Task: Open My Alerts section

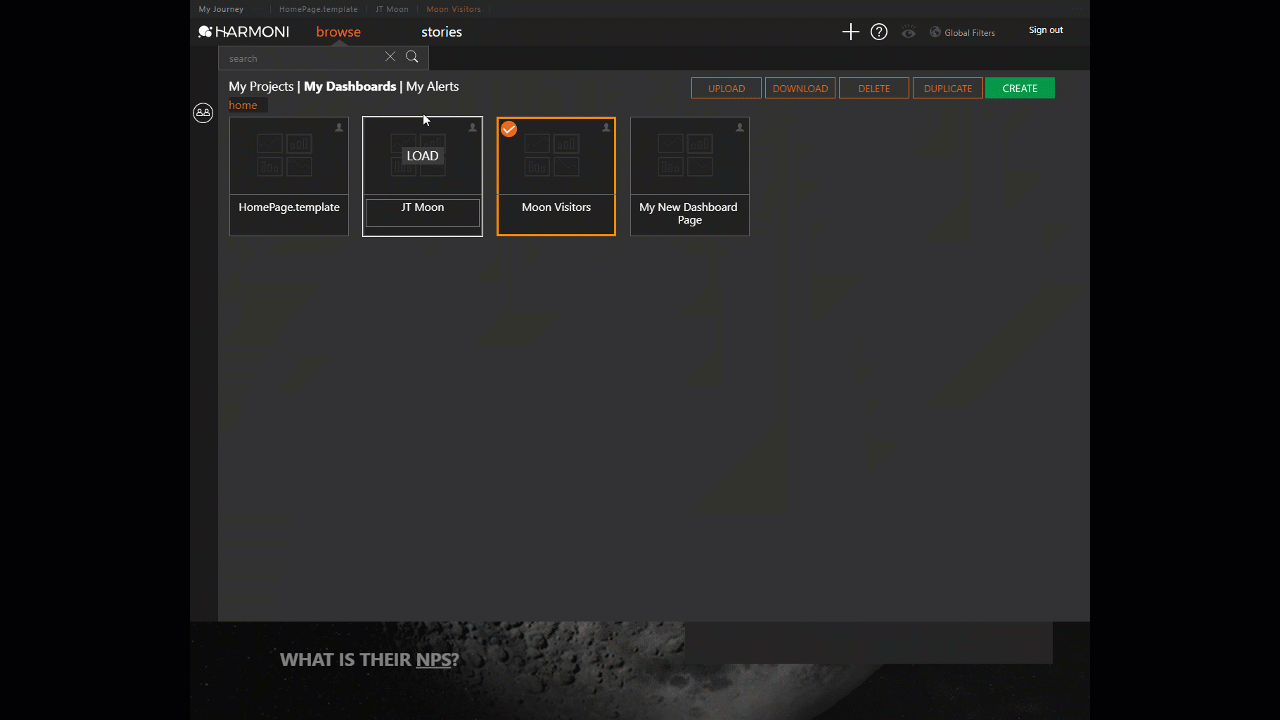Action: (x=432, y=86)
